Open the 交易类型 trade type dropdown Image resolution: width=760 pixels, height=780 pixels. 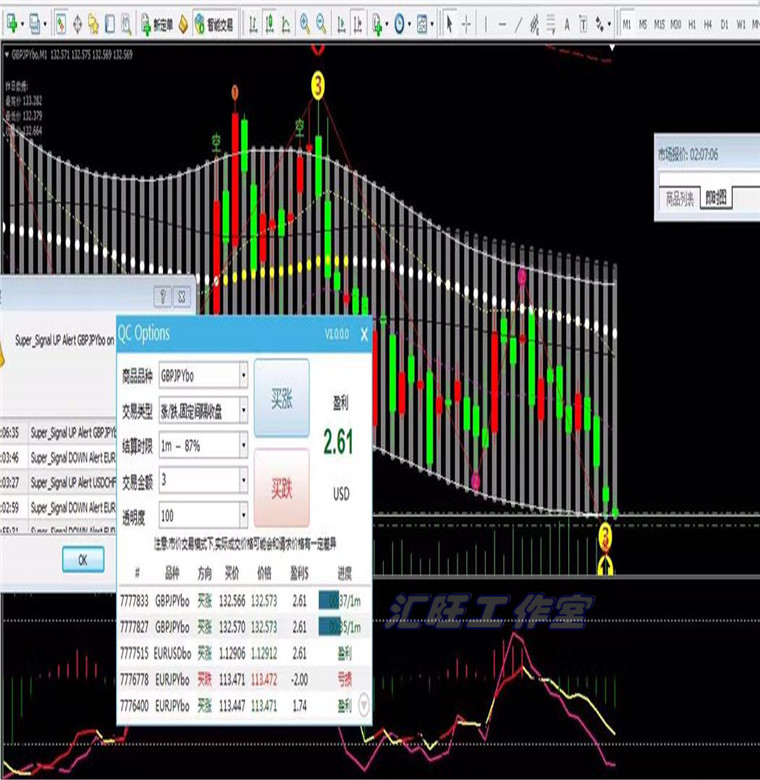pos(203,411)
